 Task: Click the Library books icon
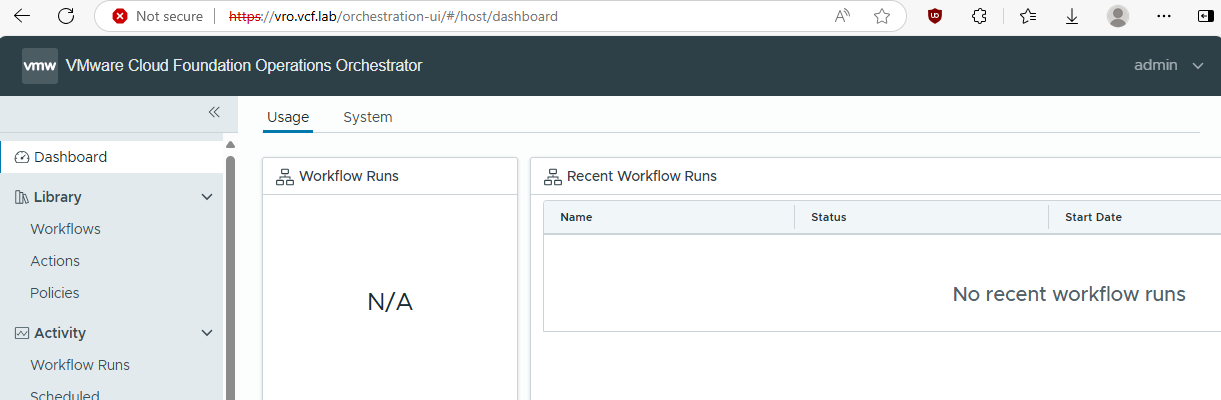click(x=22, y=197)
